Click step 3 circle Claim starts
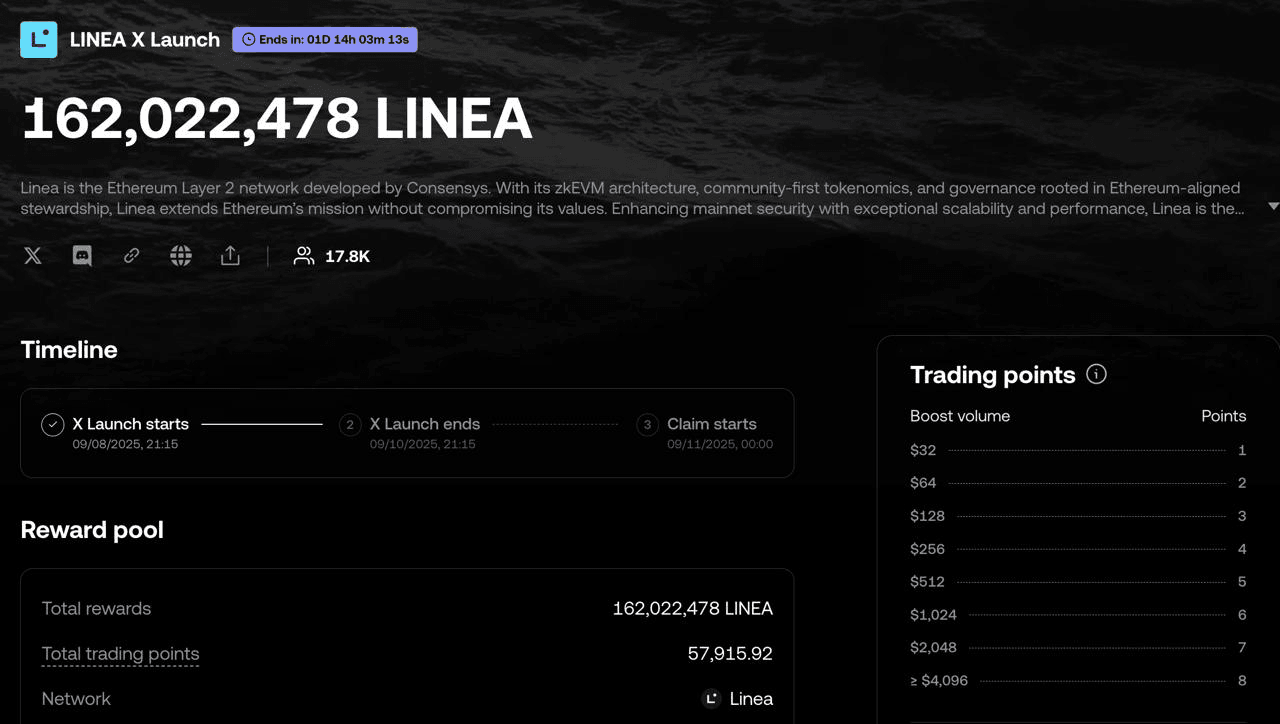 (x=647, y=425)
